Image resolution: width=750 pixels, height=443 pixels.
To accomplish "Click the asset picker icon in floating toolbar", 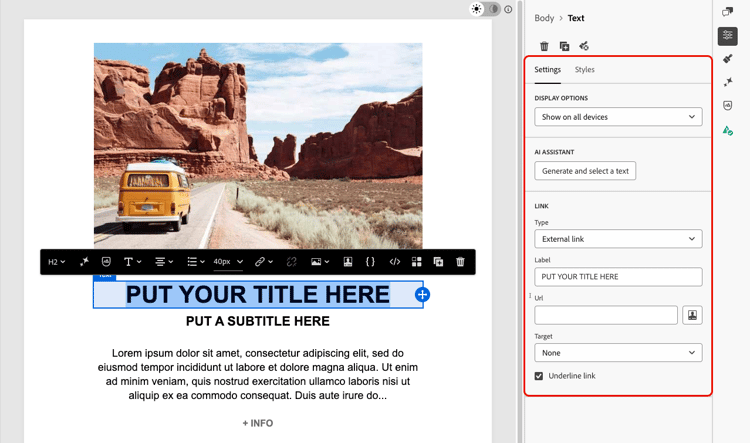I will point(348,262).
